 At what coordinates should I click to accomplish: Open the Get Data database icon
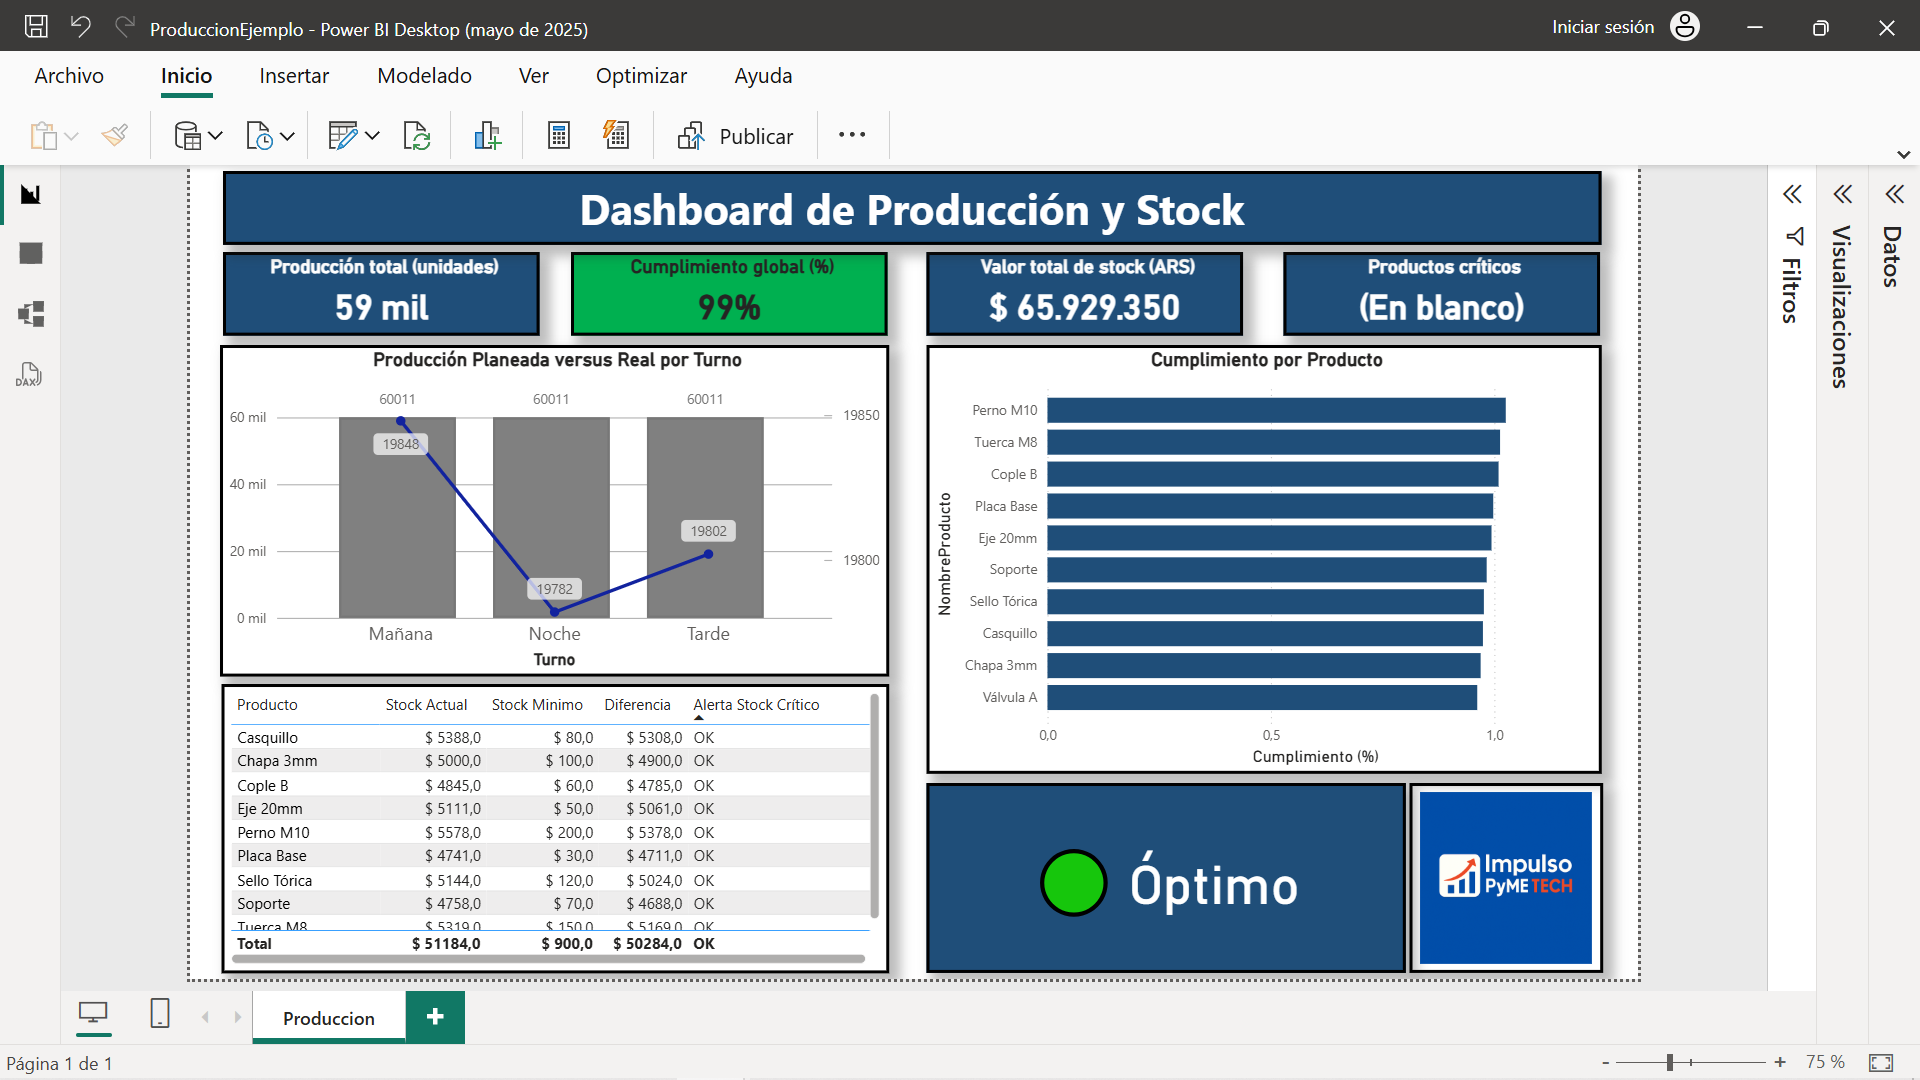(187, 136)
